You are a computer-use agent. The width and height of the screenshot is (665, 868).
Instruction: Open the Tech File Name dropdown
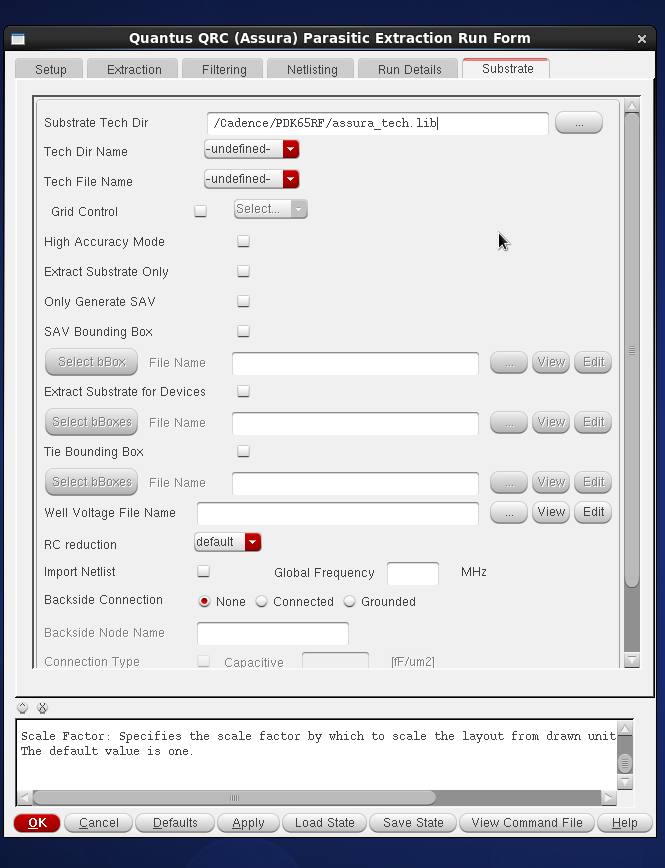(252, 179)
